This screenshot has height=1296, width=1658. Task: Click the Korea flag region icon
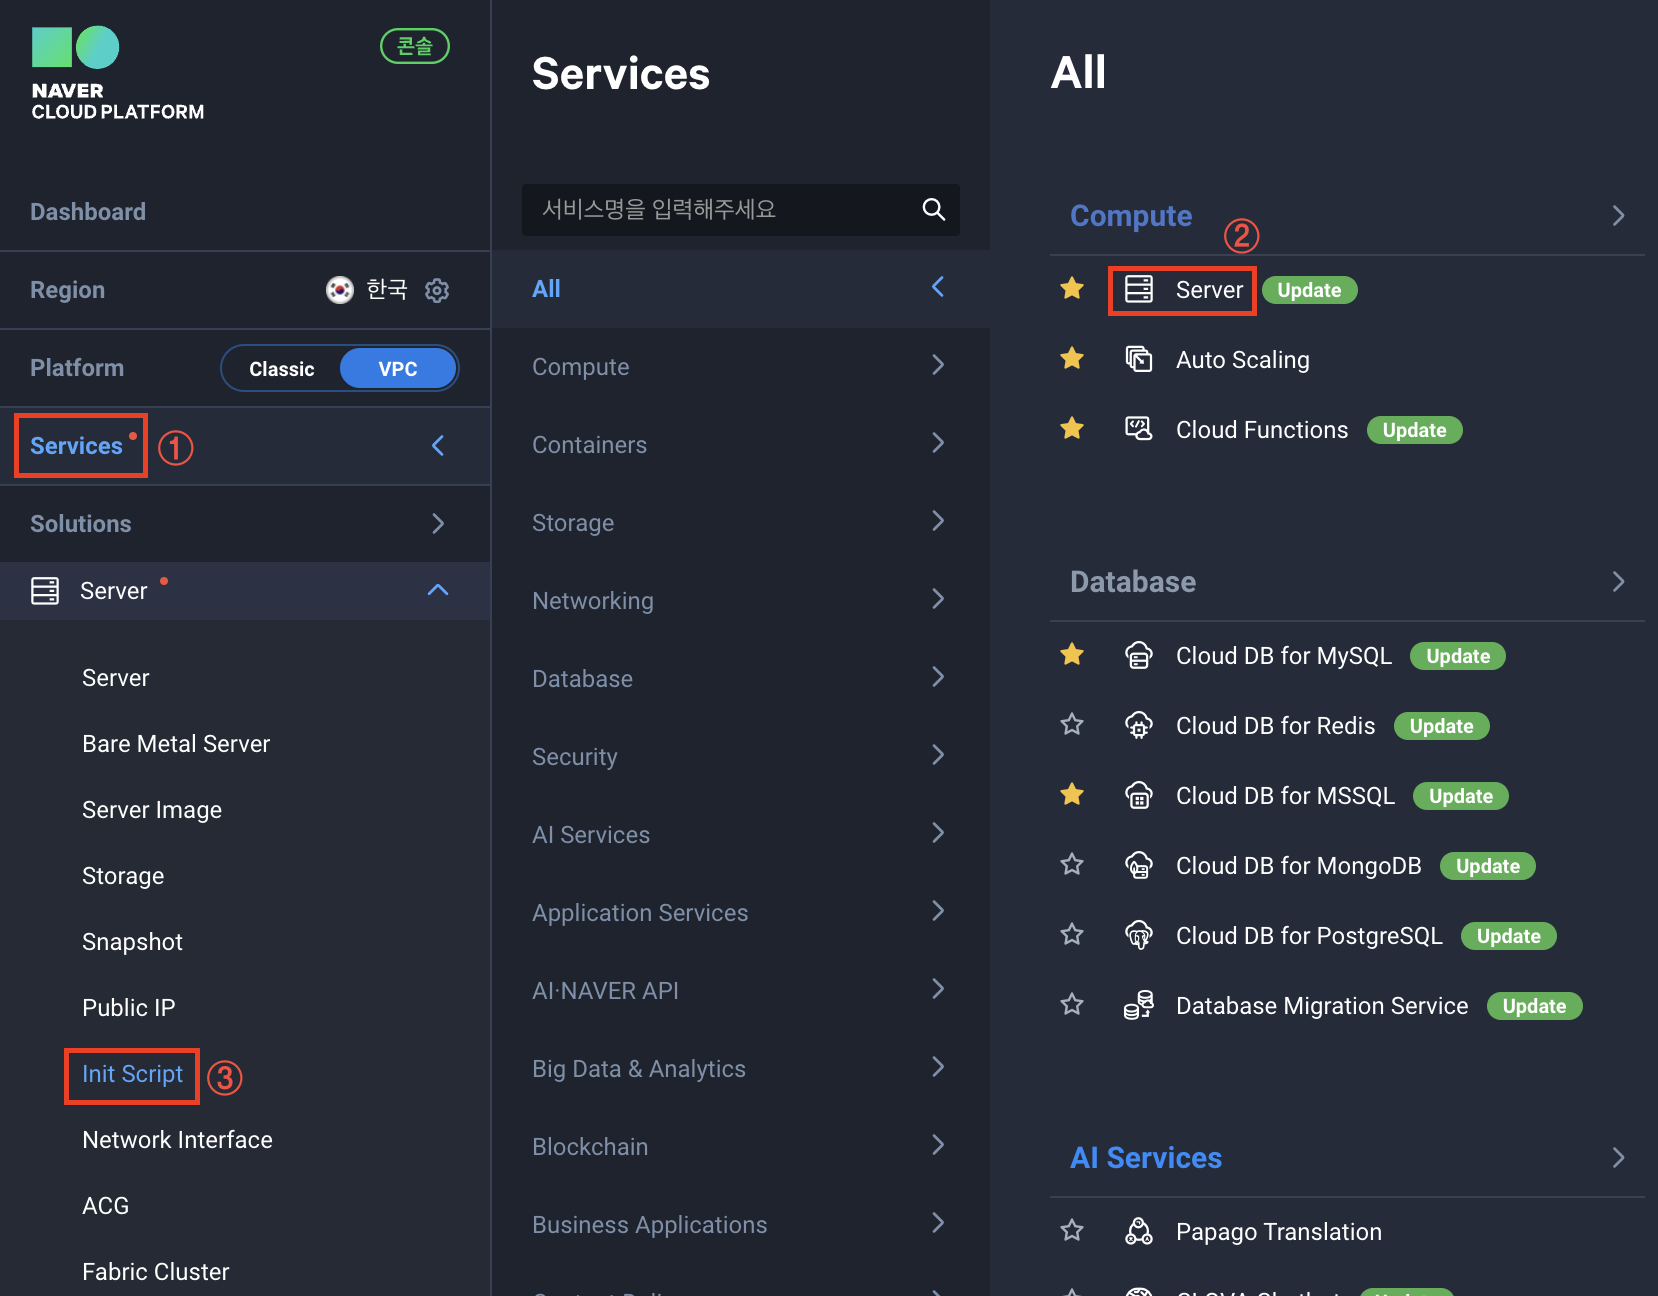click(340, 290)
